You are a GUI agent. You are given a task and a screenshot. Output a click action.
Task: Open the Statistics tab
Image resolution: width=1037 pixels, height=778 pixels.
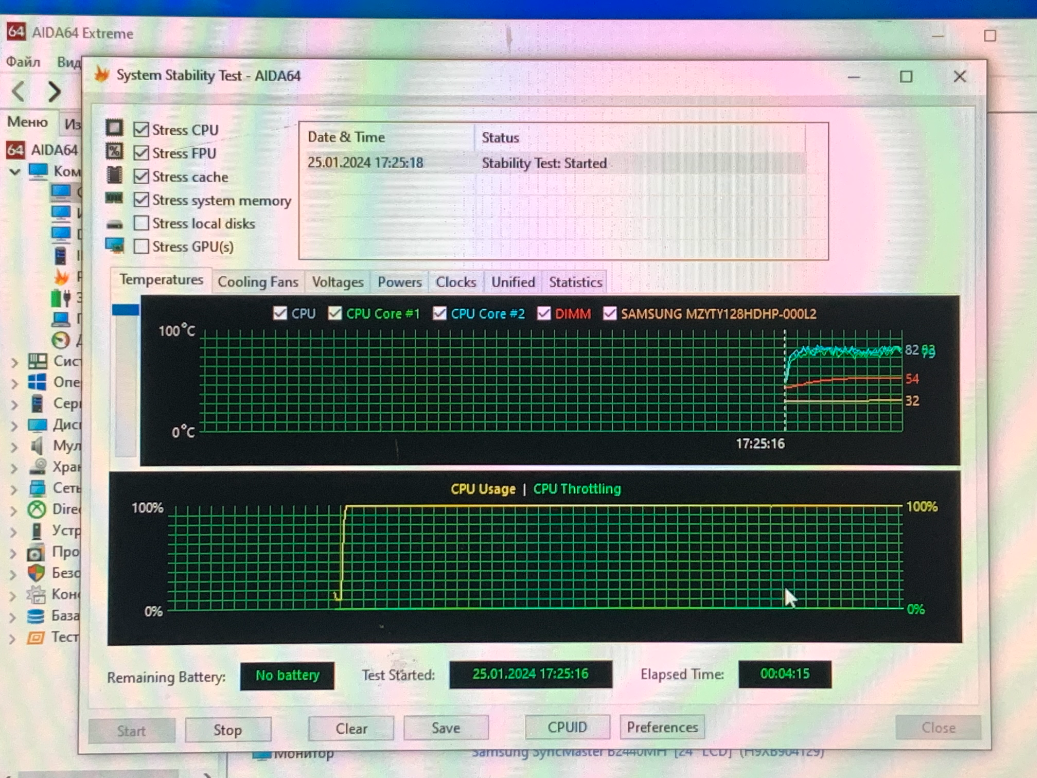pos(575,282)
